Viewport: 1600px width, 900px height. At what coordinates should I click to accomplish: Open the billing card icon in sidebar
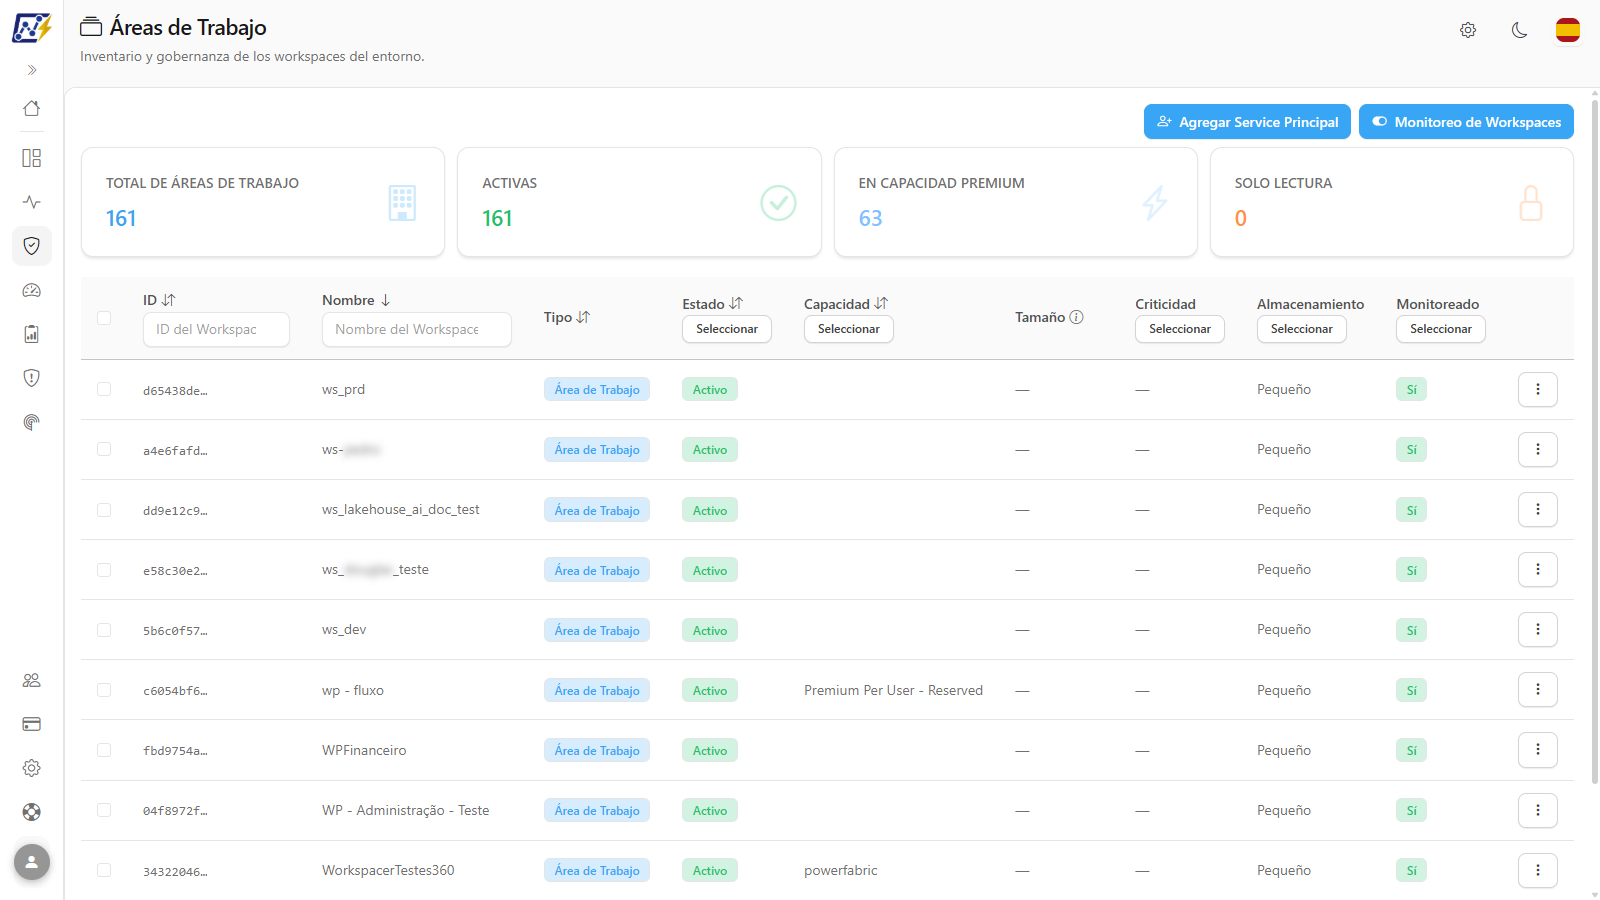click(32, 724)
